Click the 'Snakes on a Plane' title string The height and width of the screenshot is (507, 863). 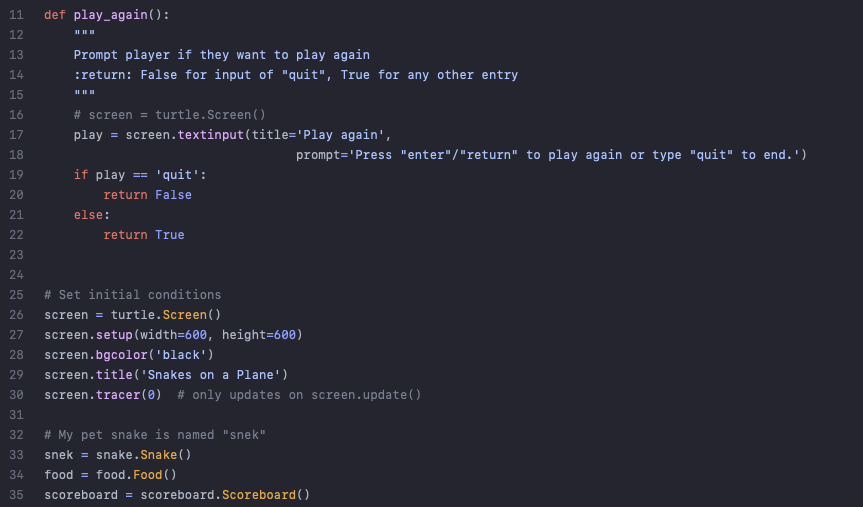pyautogui.click(x=214, y=375)
